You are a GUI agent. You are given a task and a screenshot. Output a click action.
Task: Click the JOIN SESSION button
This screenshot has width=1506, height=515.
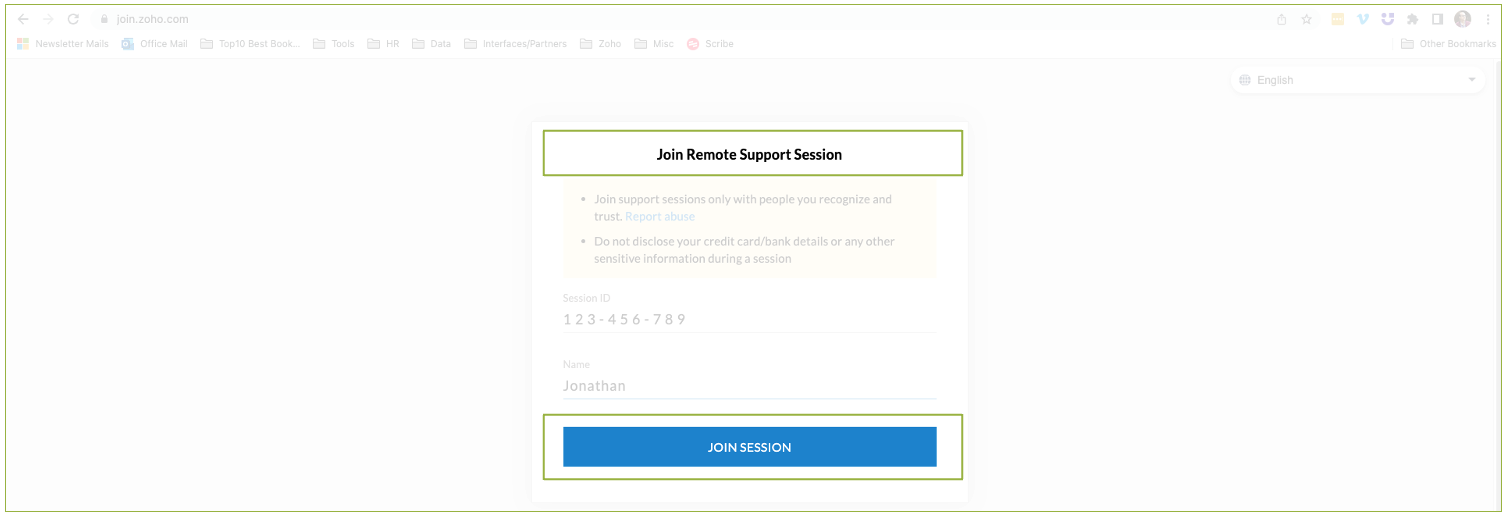click(749, 447)
